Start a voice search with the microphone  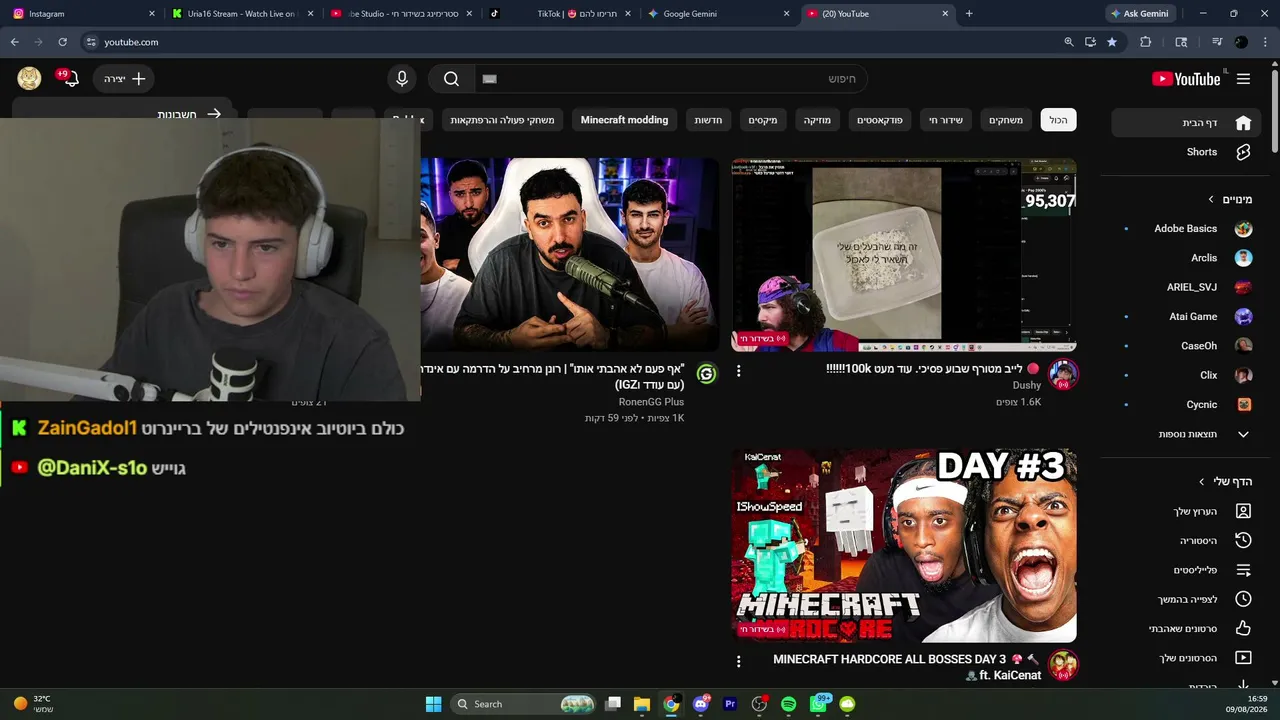402,79
